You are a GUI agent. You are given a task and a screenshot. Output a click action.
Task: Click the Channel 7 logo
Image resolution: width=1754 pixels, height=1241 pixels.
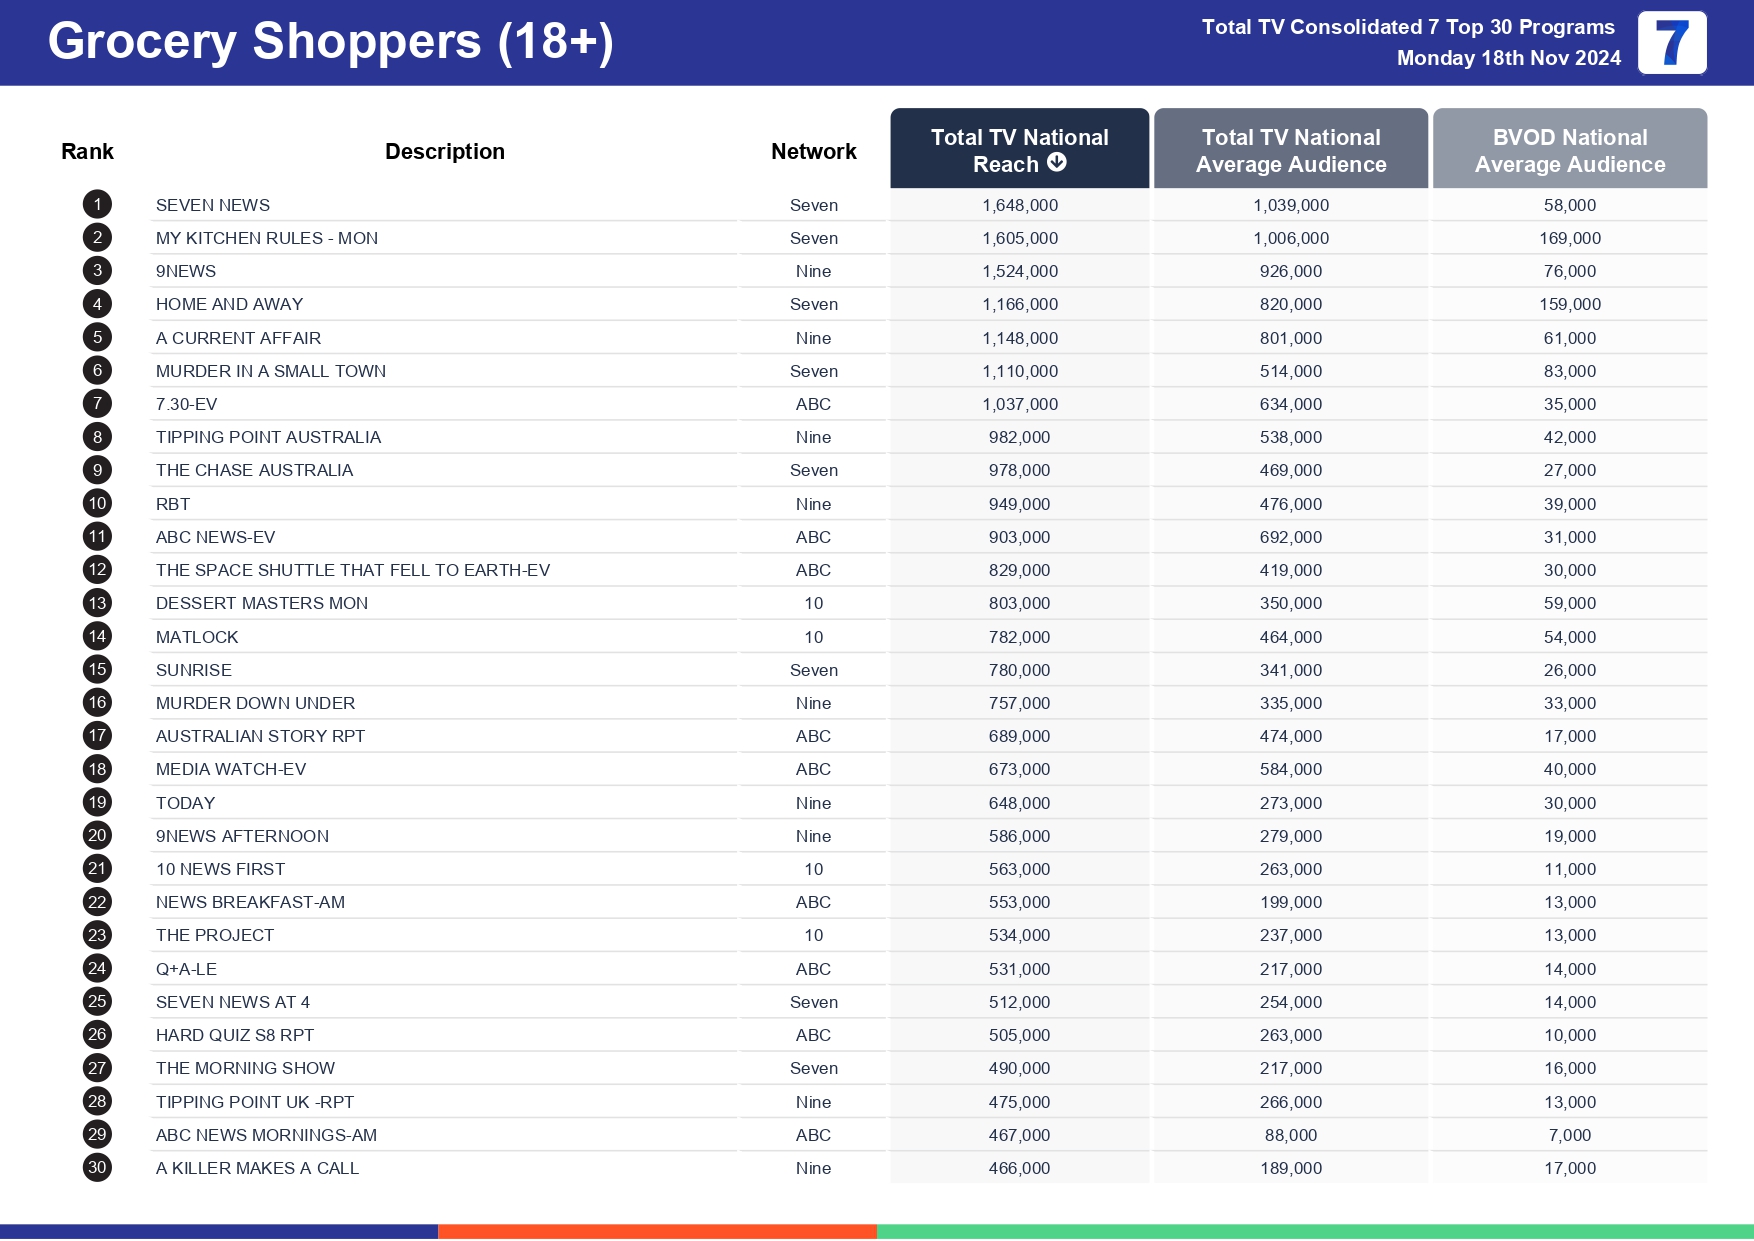point(1671,43)
